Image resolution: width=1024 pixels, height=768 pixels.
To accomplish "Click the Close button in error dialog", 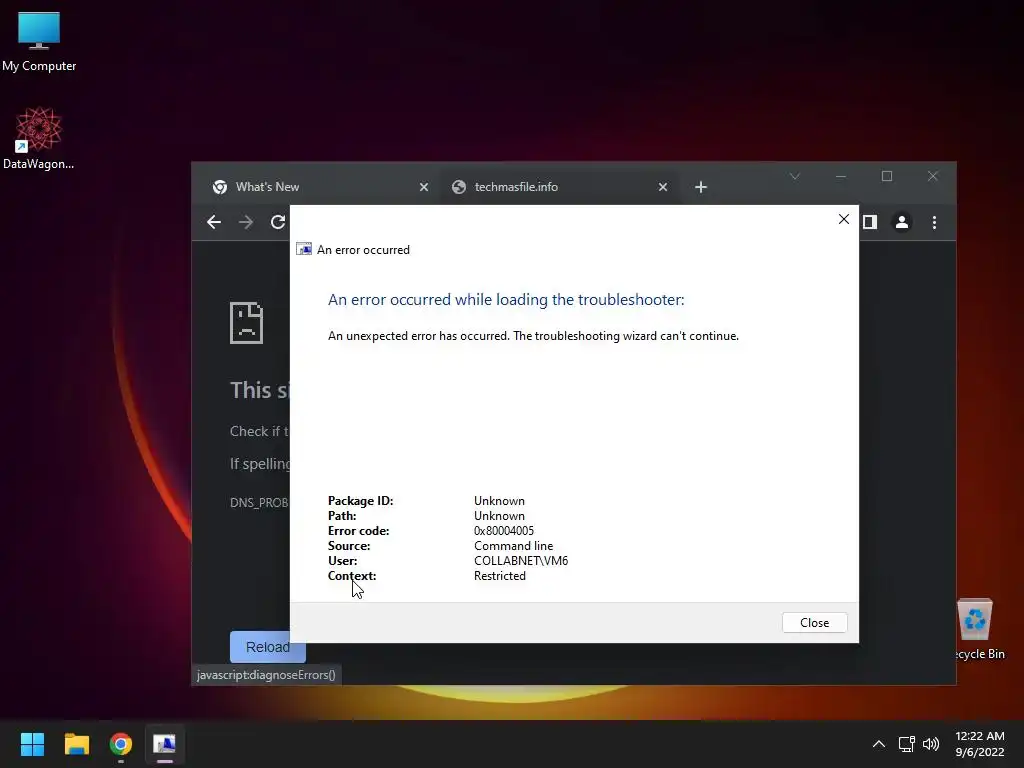I will click(x=814, y=623).
